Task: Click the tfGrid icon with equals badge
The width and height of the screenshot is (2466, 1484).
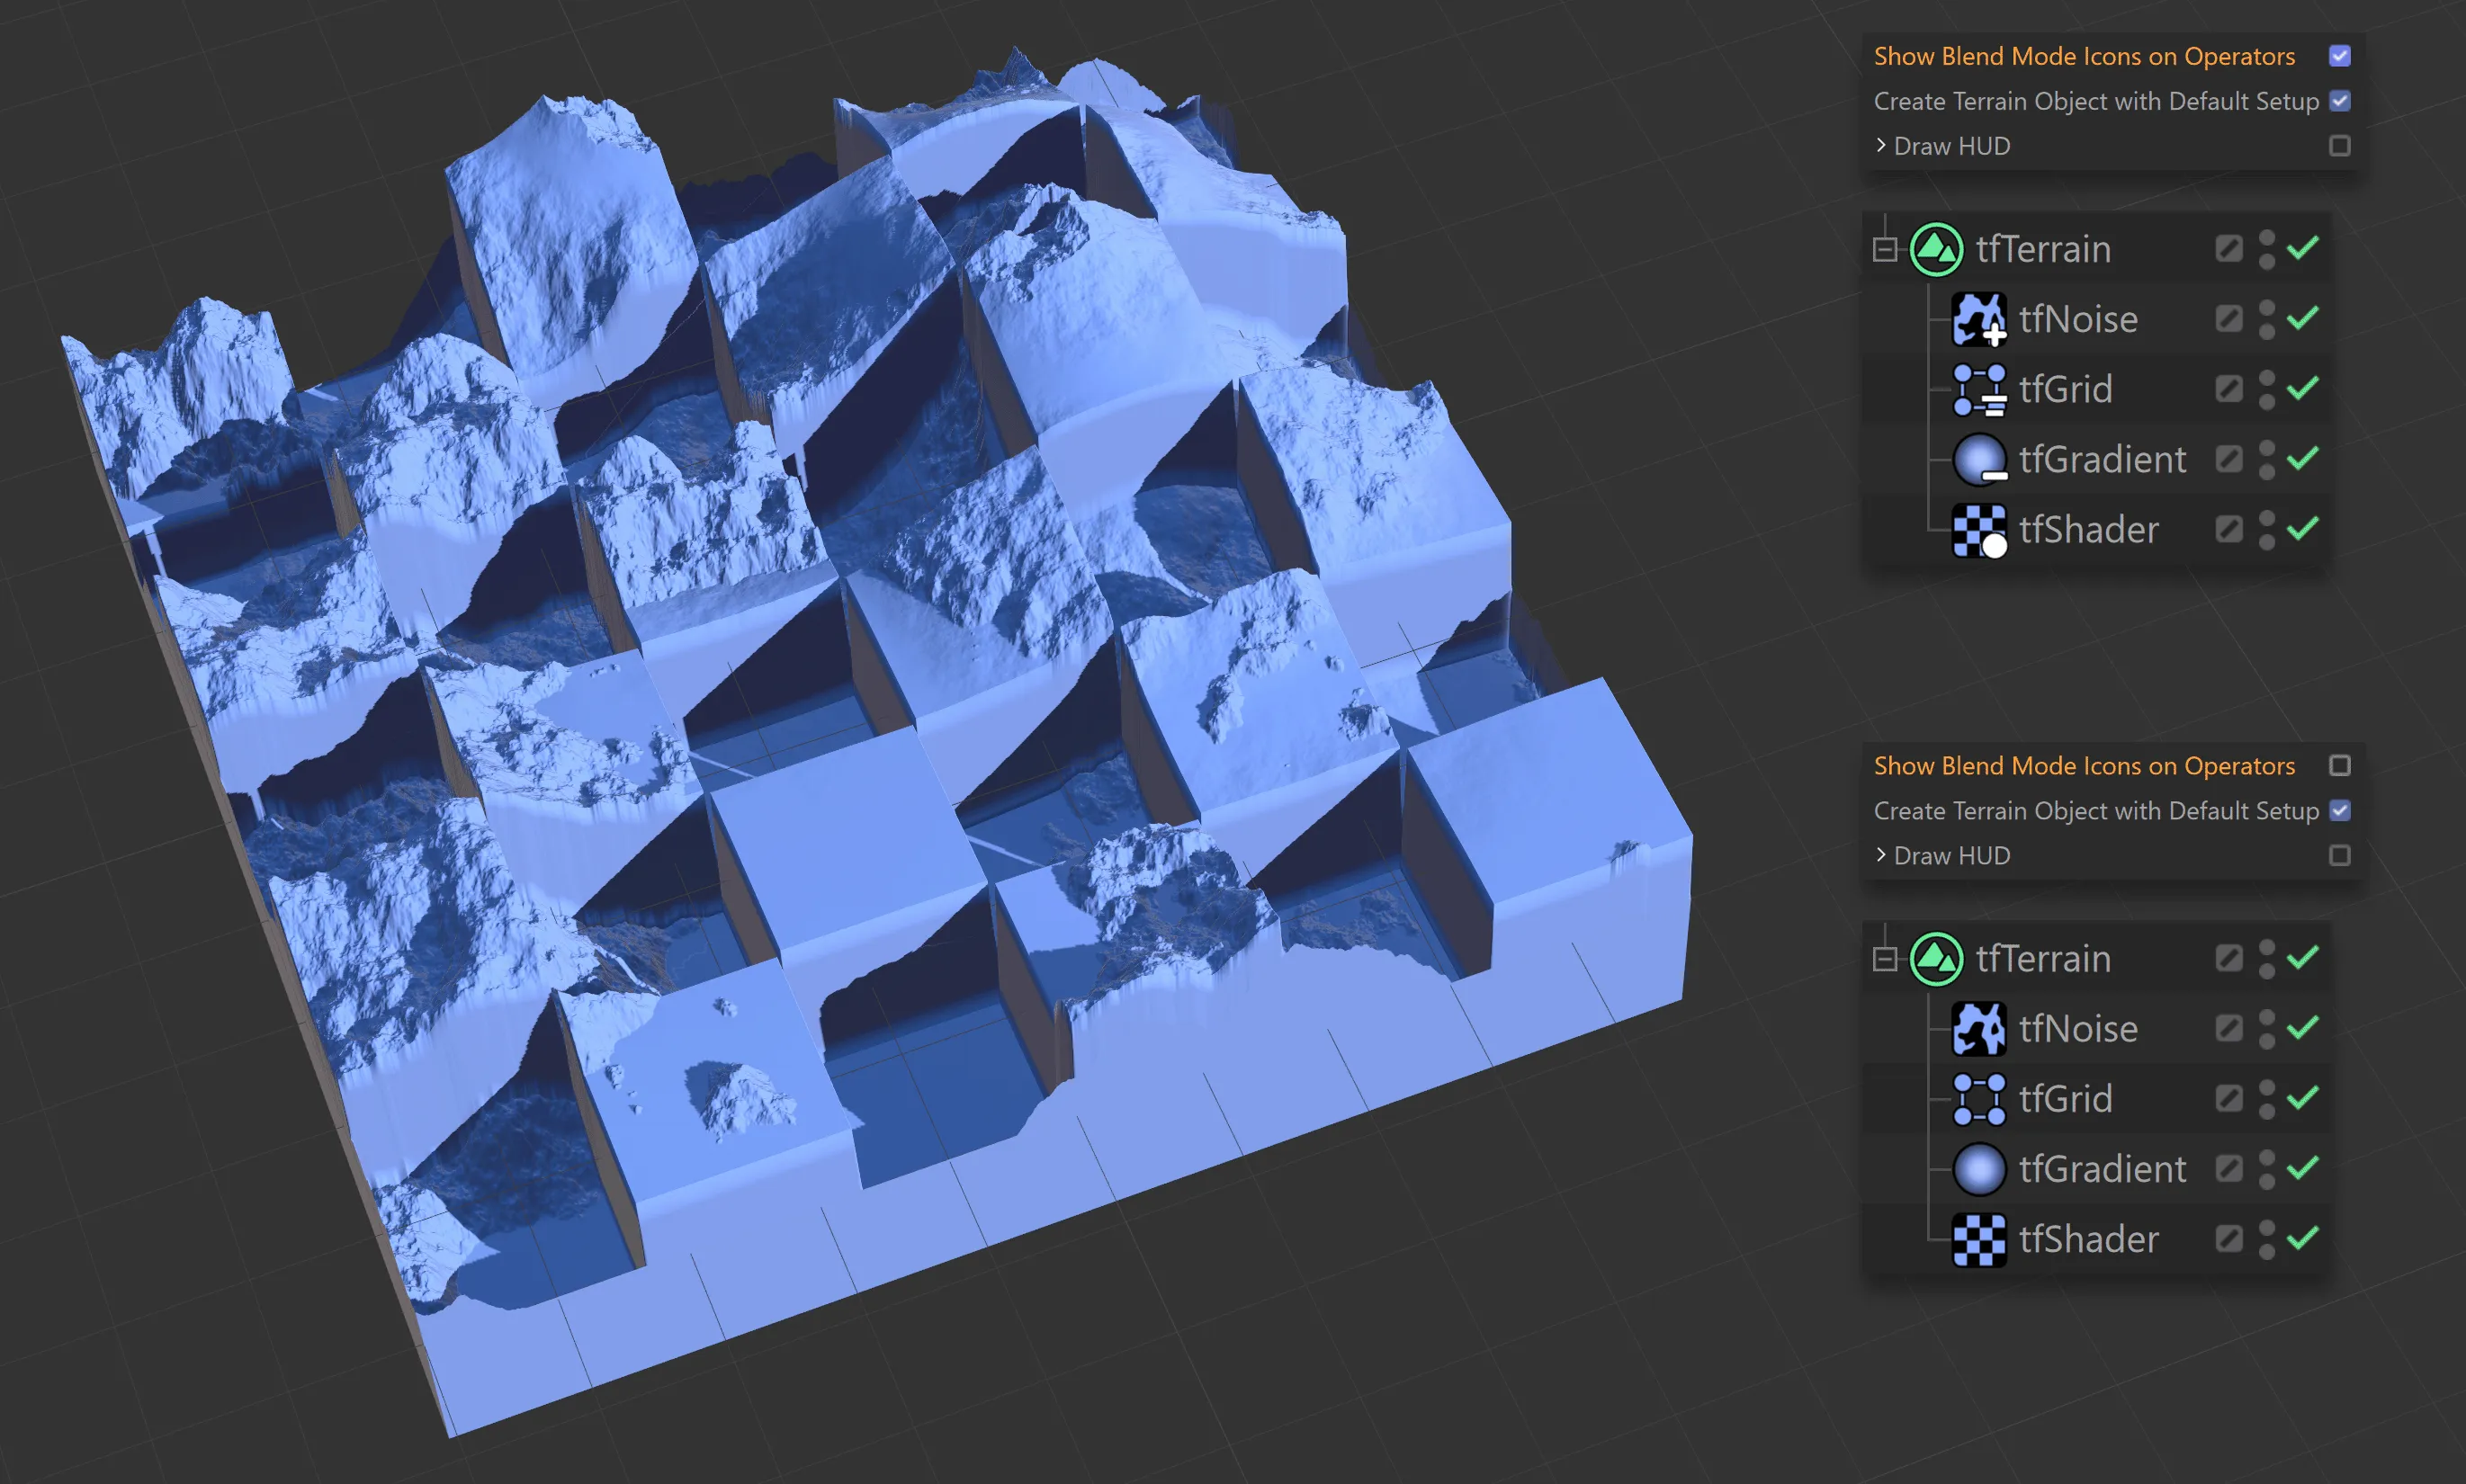Action: pyautogui.click(x=1978, y=389)
